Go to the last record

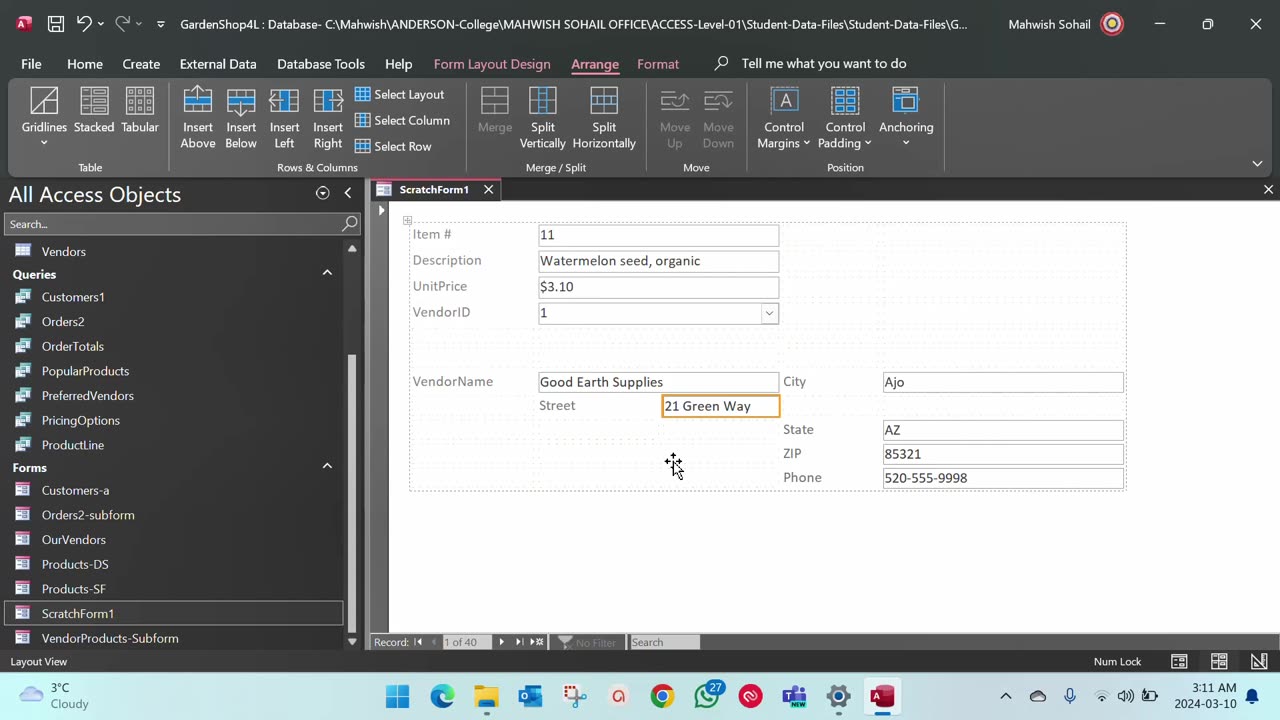pos(519,642)
